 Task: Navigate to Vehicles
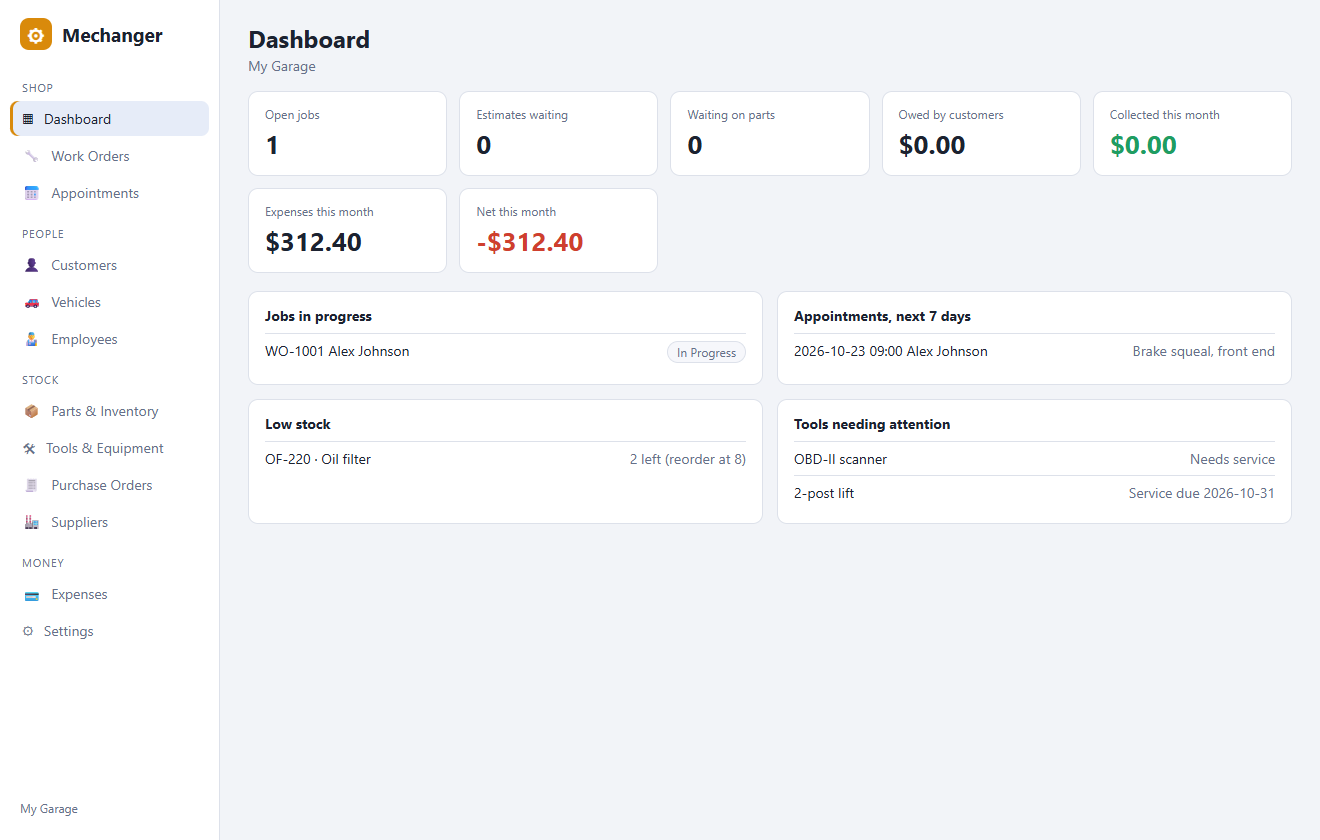[110, 302]
